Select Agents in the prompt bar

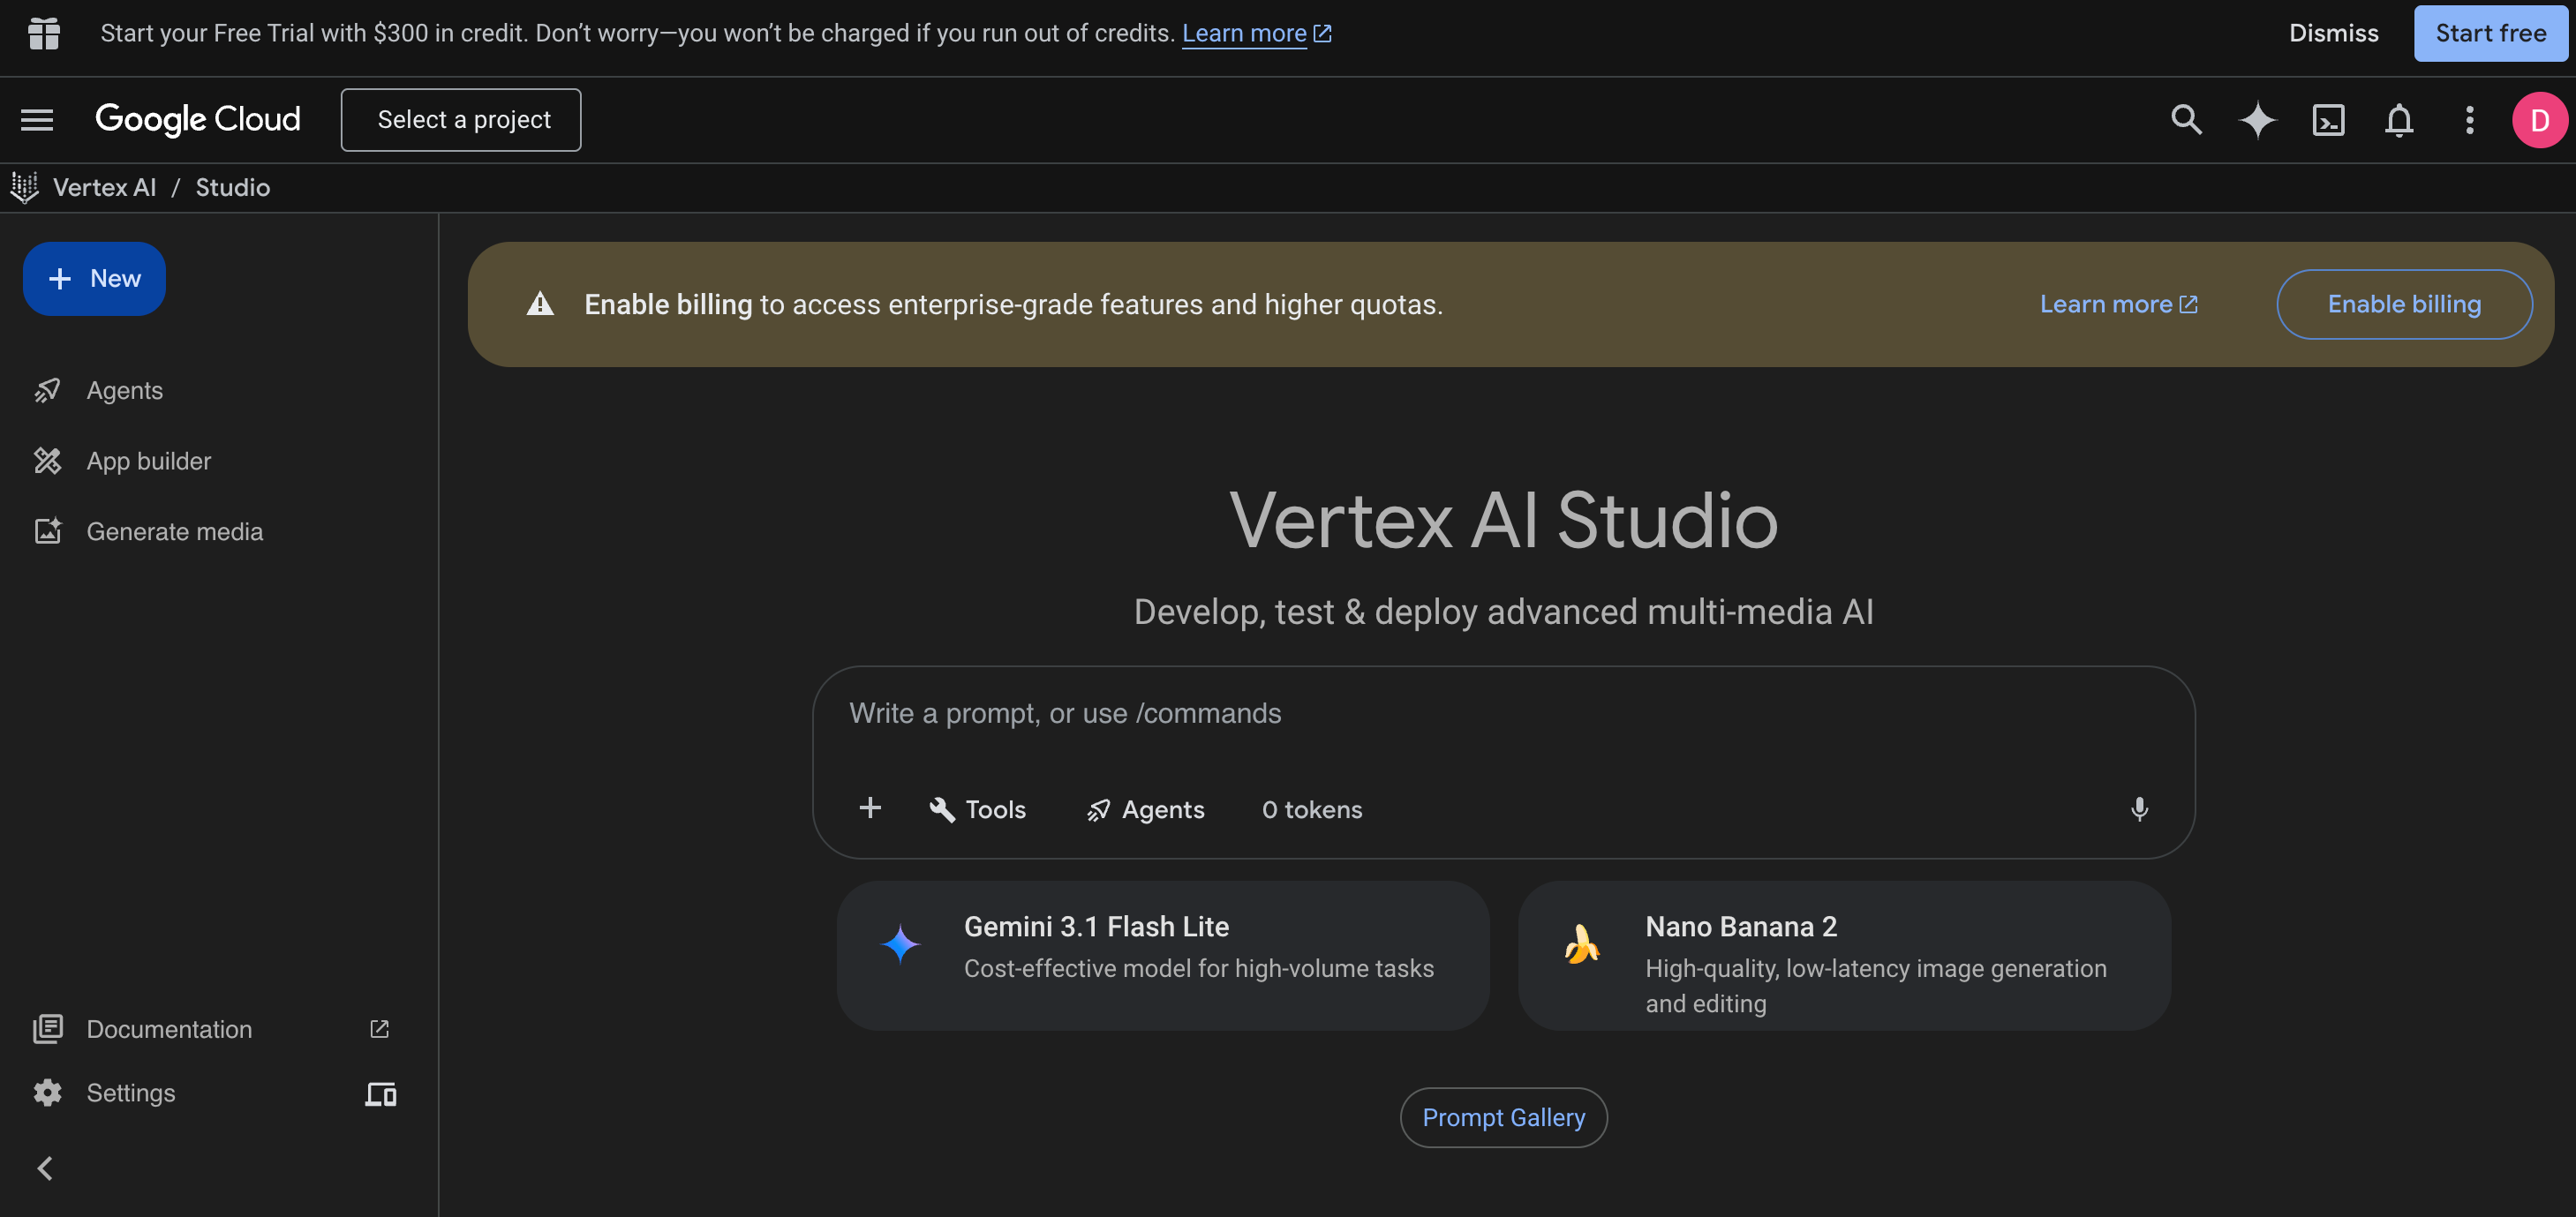coord(1145,808)
